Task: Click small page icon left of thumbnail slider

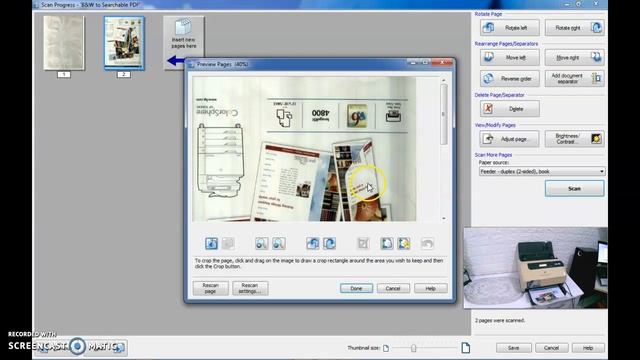Action: 386,348
